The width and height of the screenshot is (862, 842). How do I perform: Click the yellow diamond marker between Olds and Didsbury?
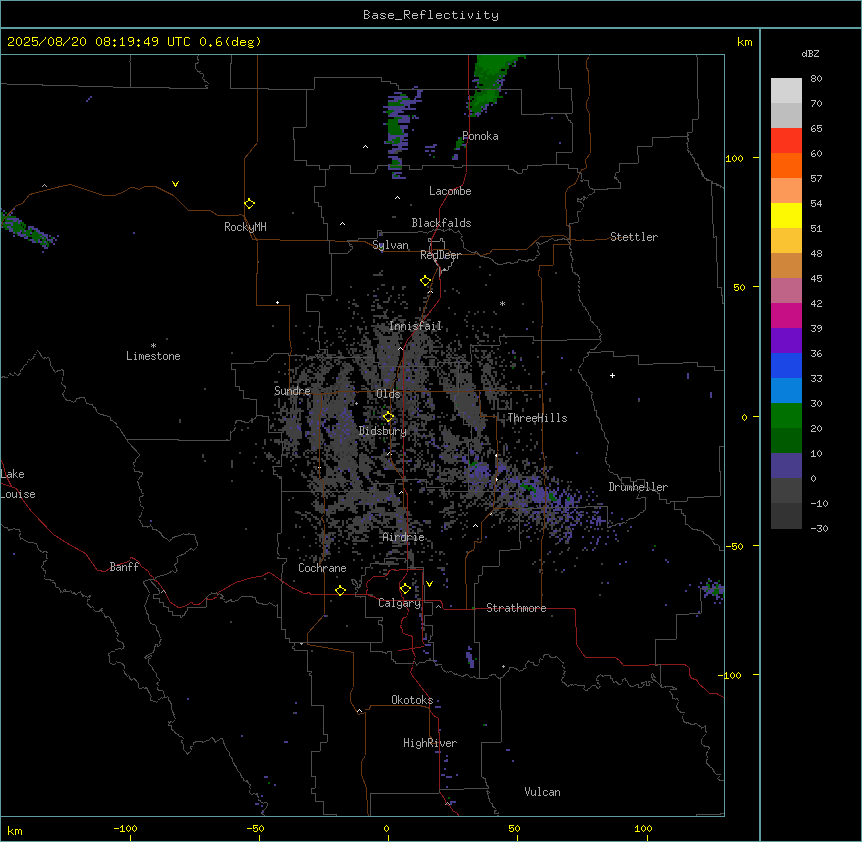pyautogui.click(x=388, y=417)
